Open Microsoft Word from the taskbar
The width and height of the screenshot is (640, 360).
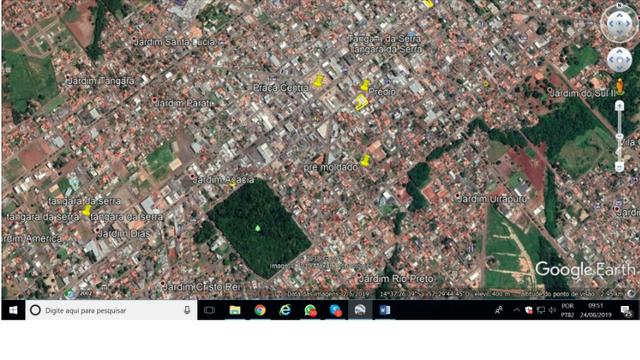385,311
